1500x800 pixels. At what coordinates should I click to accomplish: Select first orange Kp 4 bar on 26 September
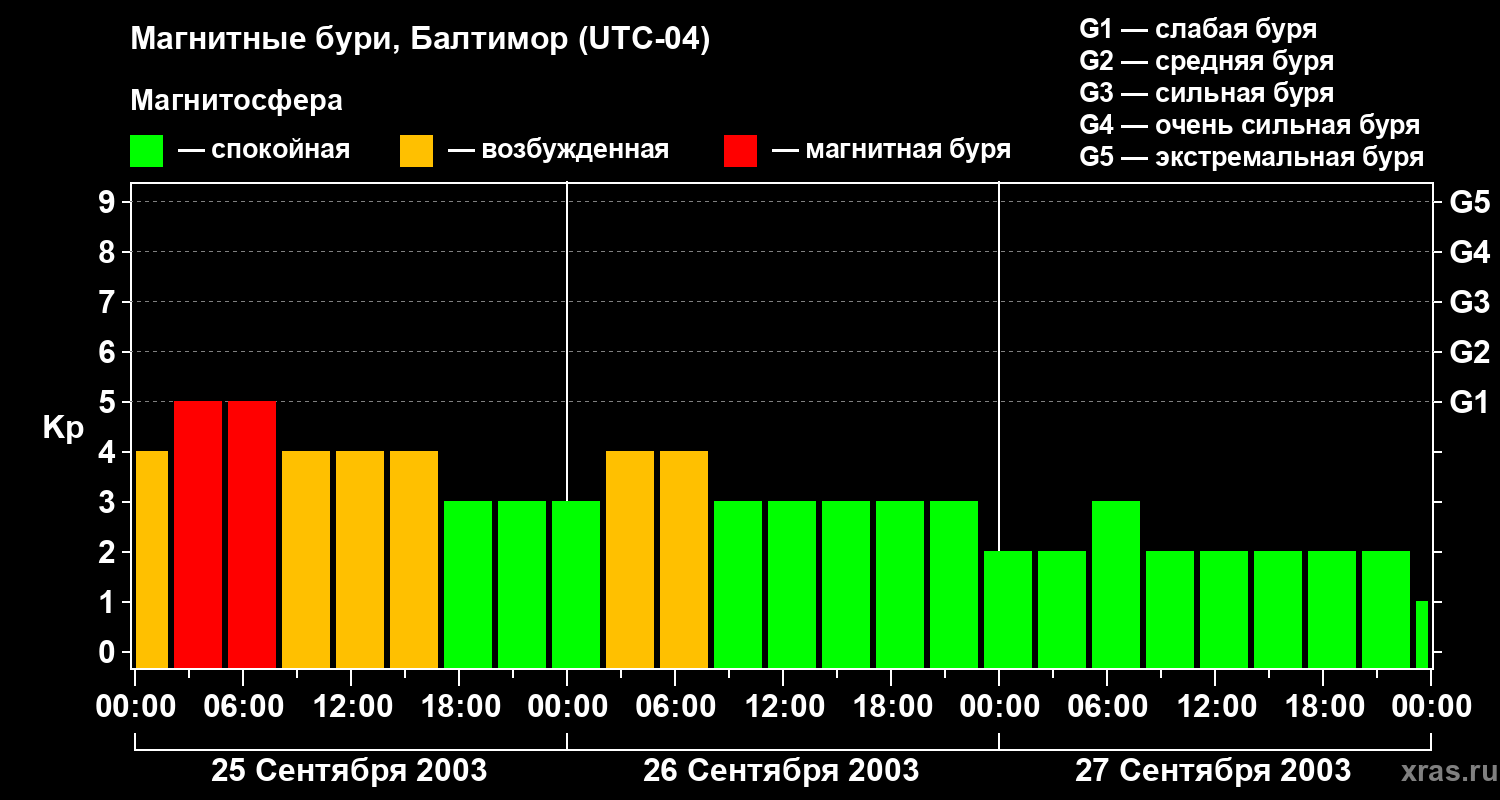(630, 559)
